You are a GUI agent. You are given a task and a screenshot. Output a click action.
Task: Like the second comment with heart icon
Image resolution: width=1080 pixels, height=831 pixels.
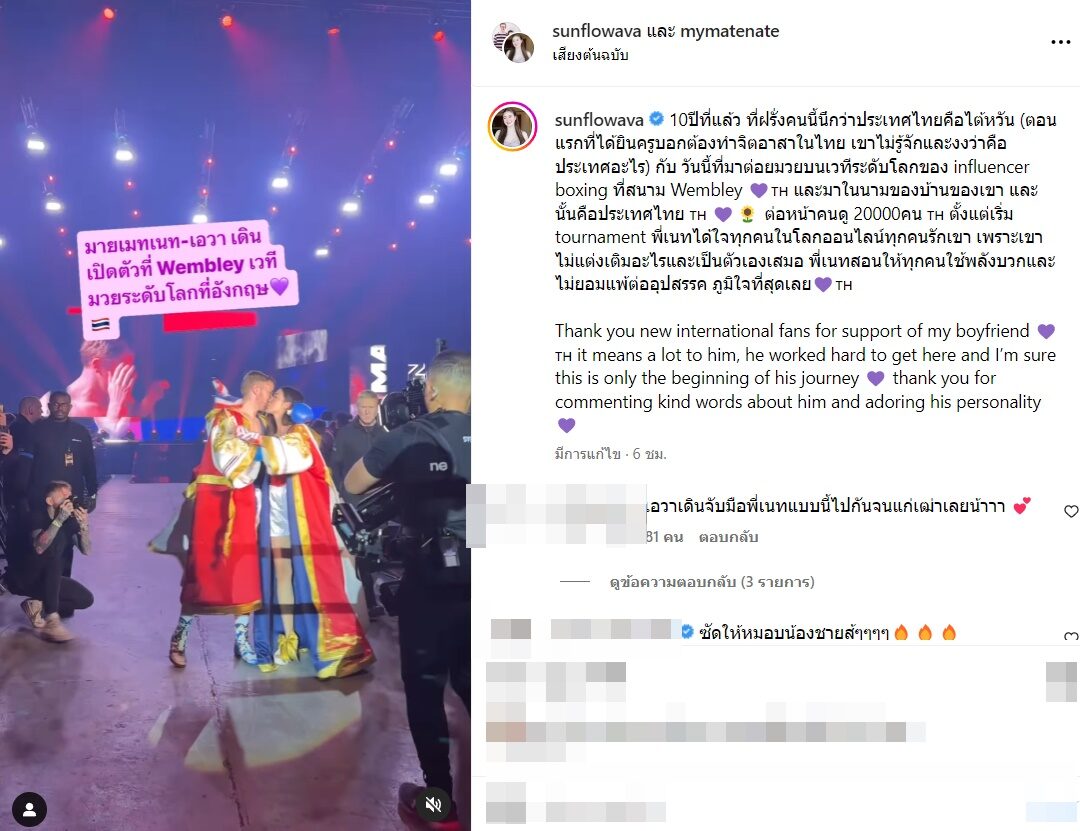click(1071, 636)
